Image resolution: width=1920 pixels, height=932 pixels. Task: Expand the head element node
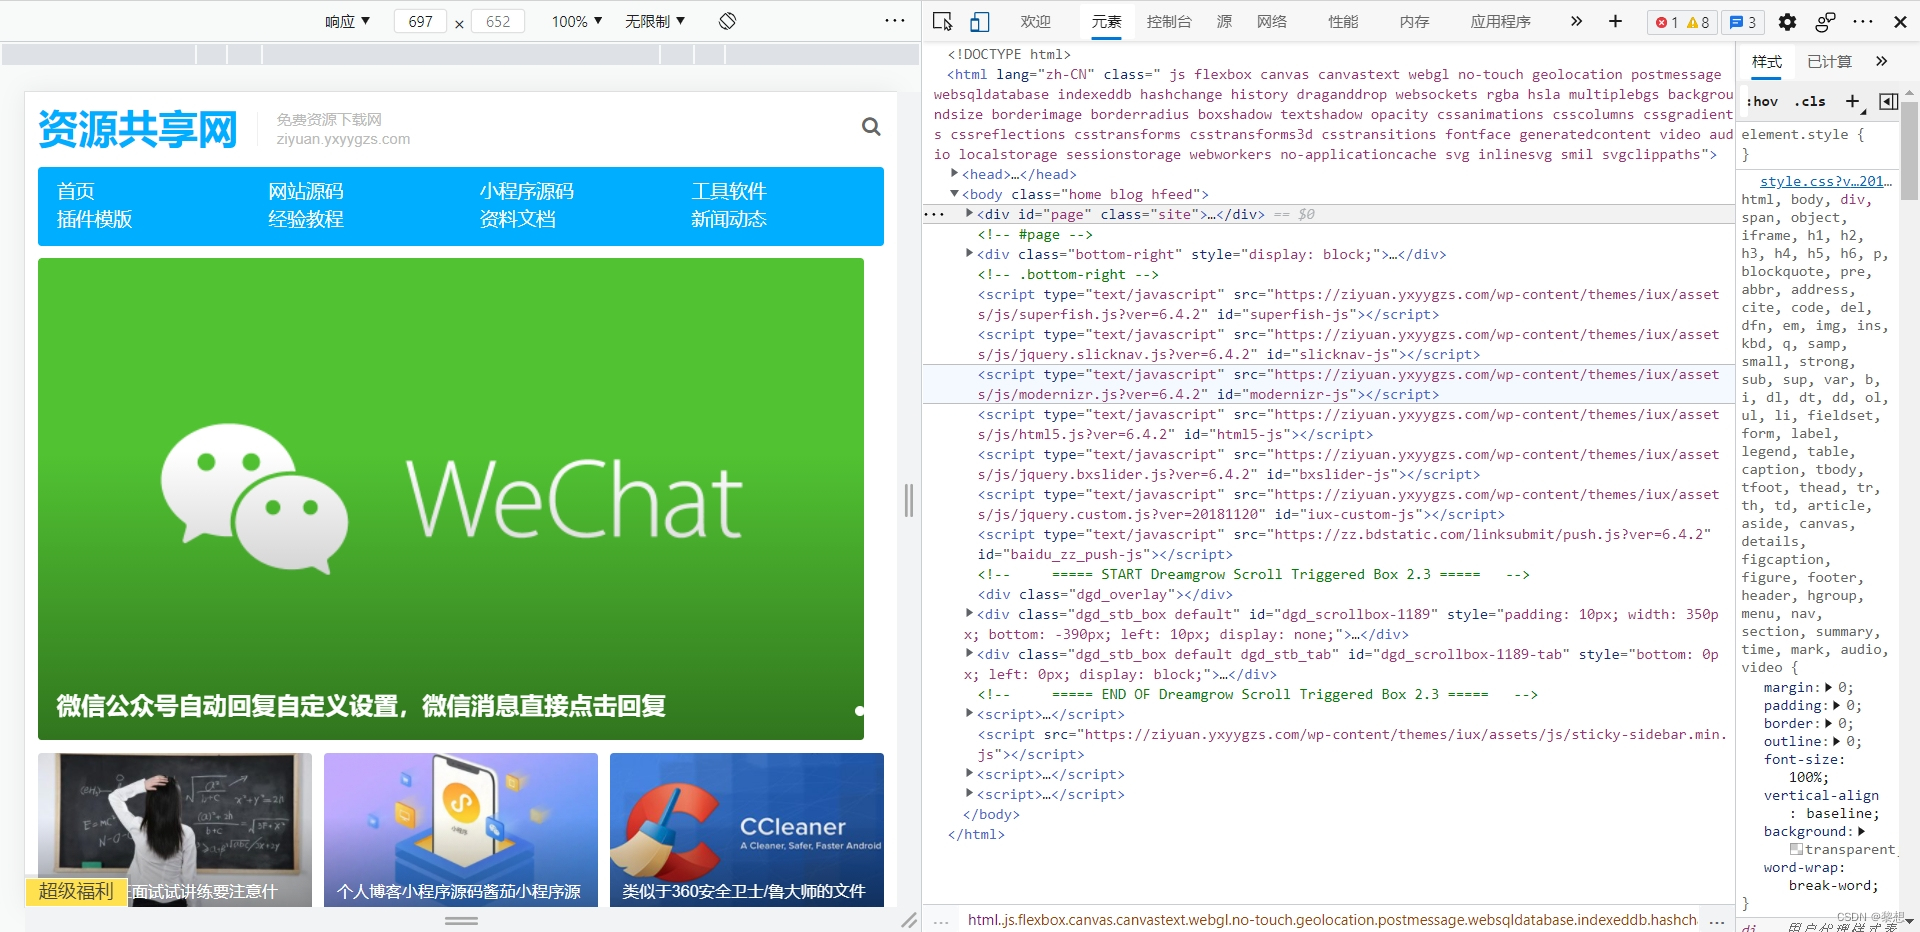[955, 174]
